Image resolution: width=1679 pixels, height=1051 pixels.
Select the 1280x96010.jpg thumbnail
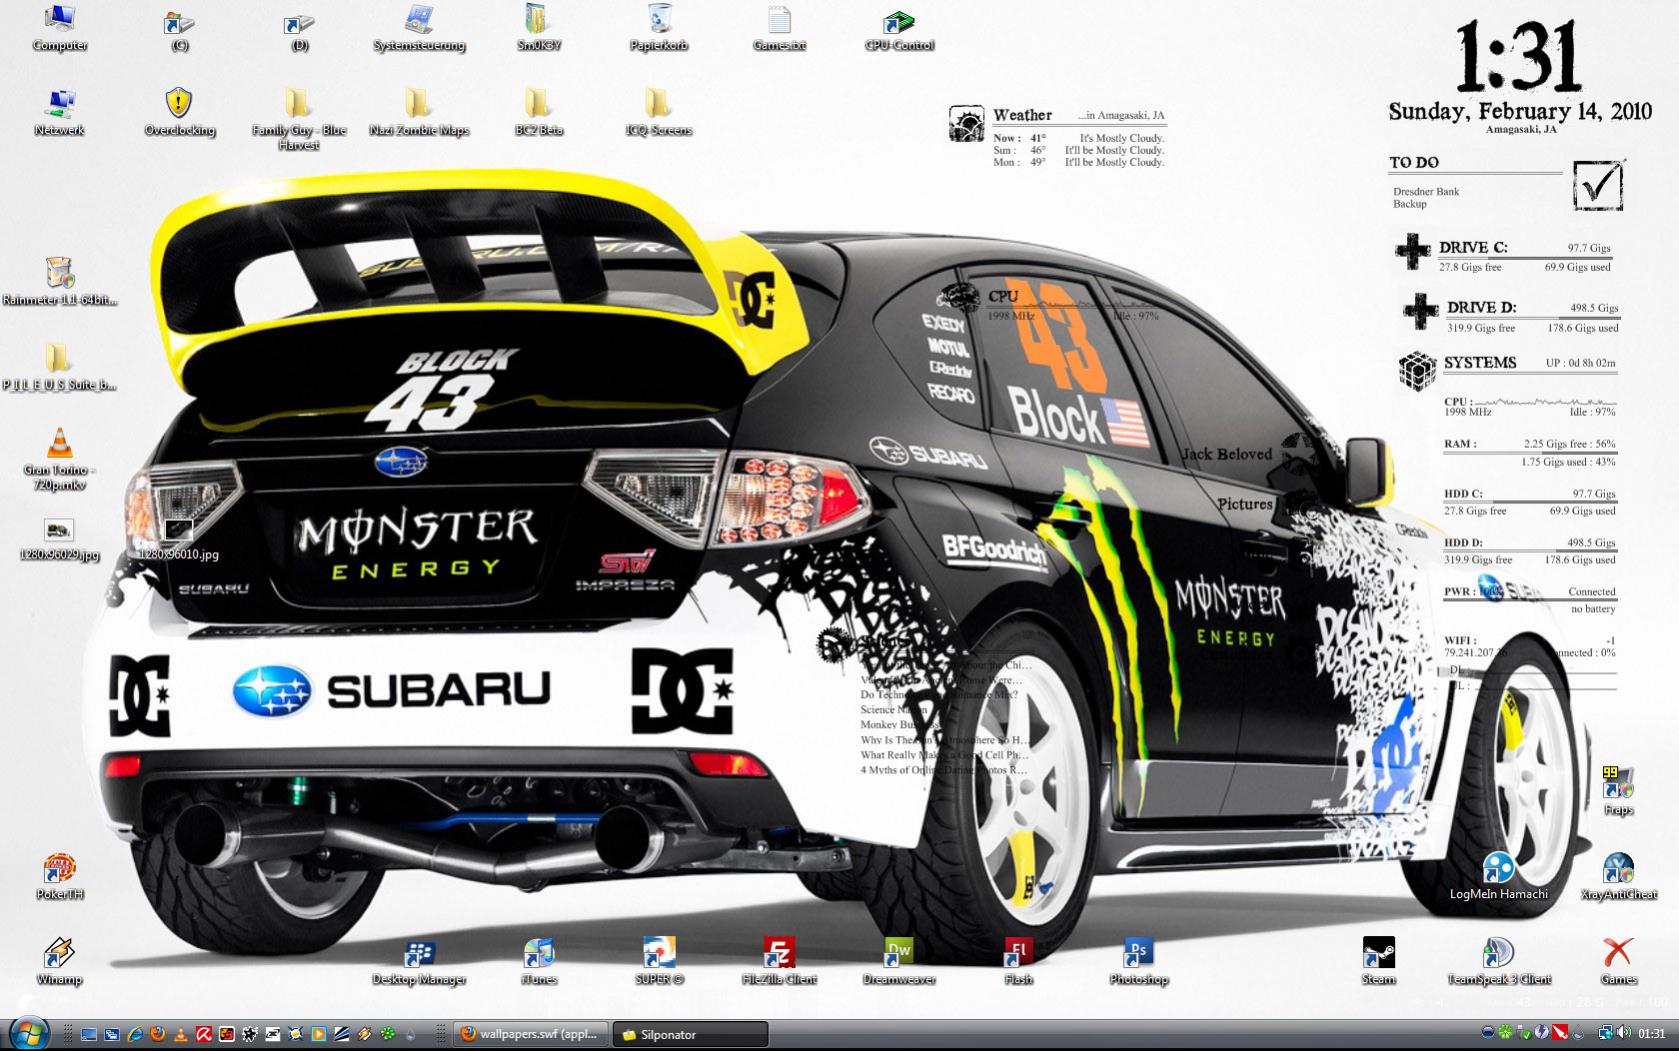coord(179,539)
